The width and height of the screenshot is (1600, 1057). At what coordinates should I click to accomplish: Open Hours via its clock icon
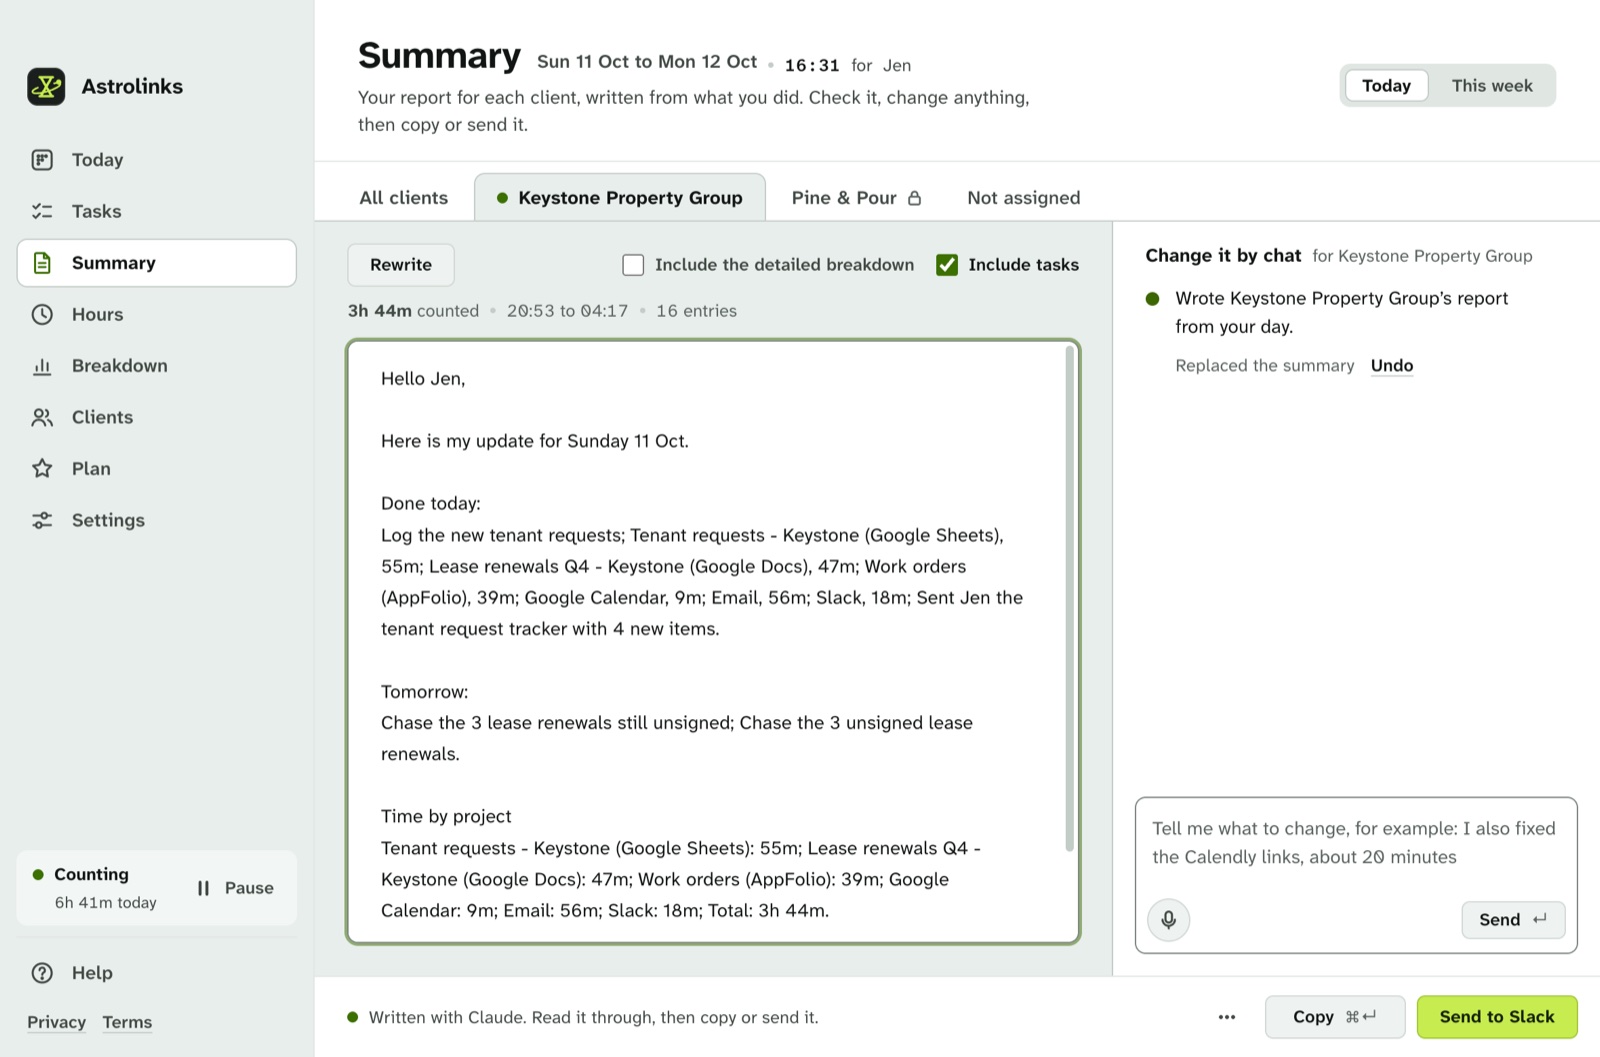[x=42, y=314]
